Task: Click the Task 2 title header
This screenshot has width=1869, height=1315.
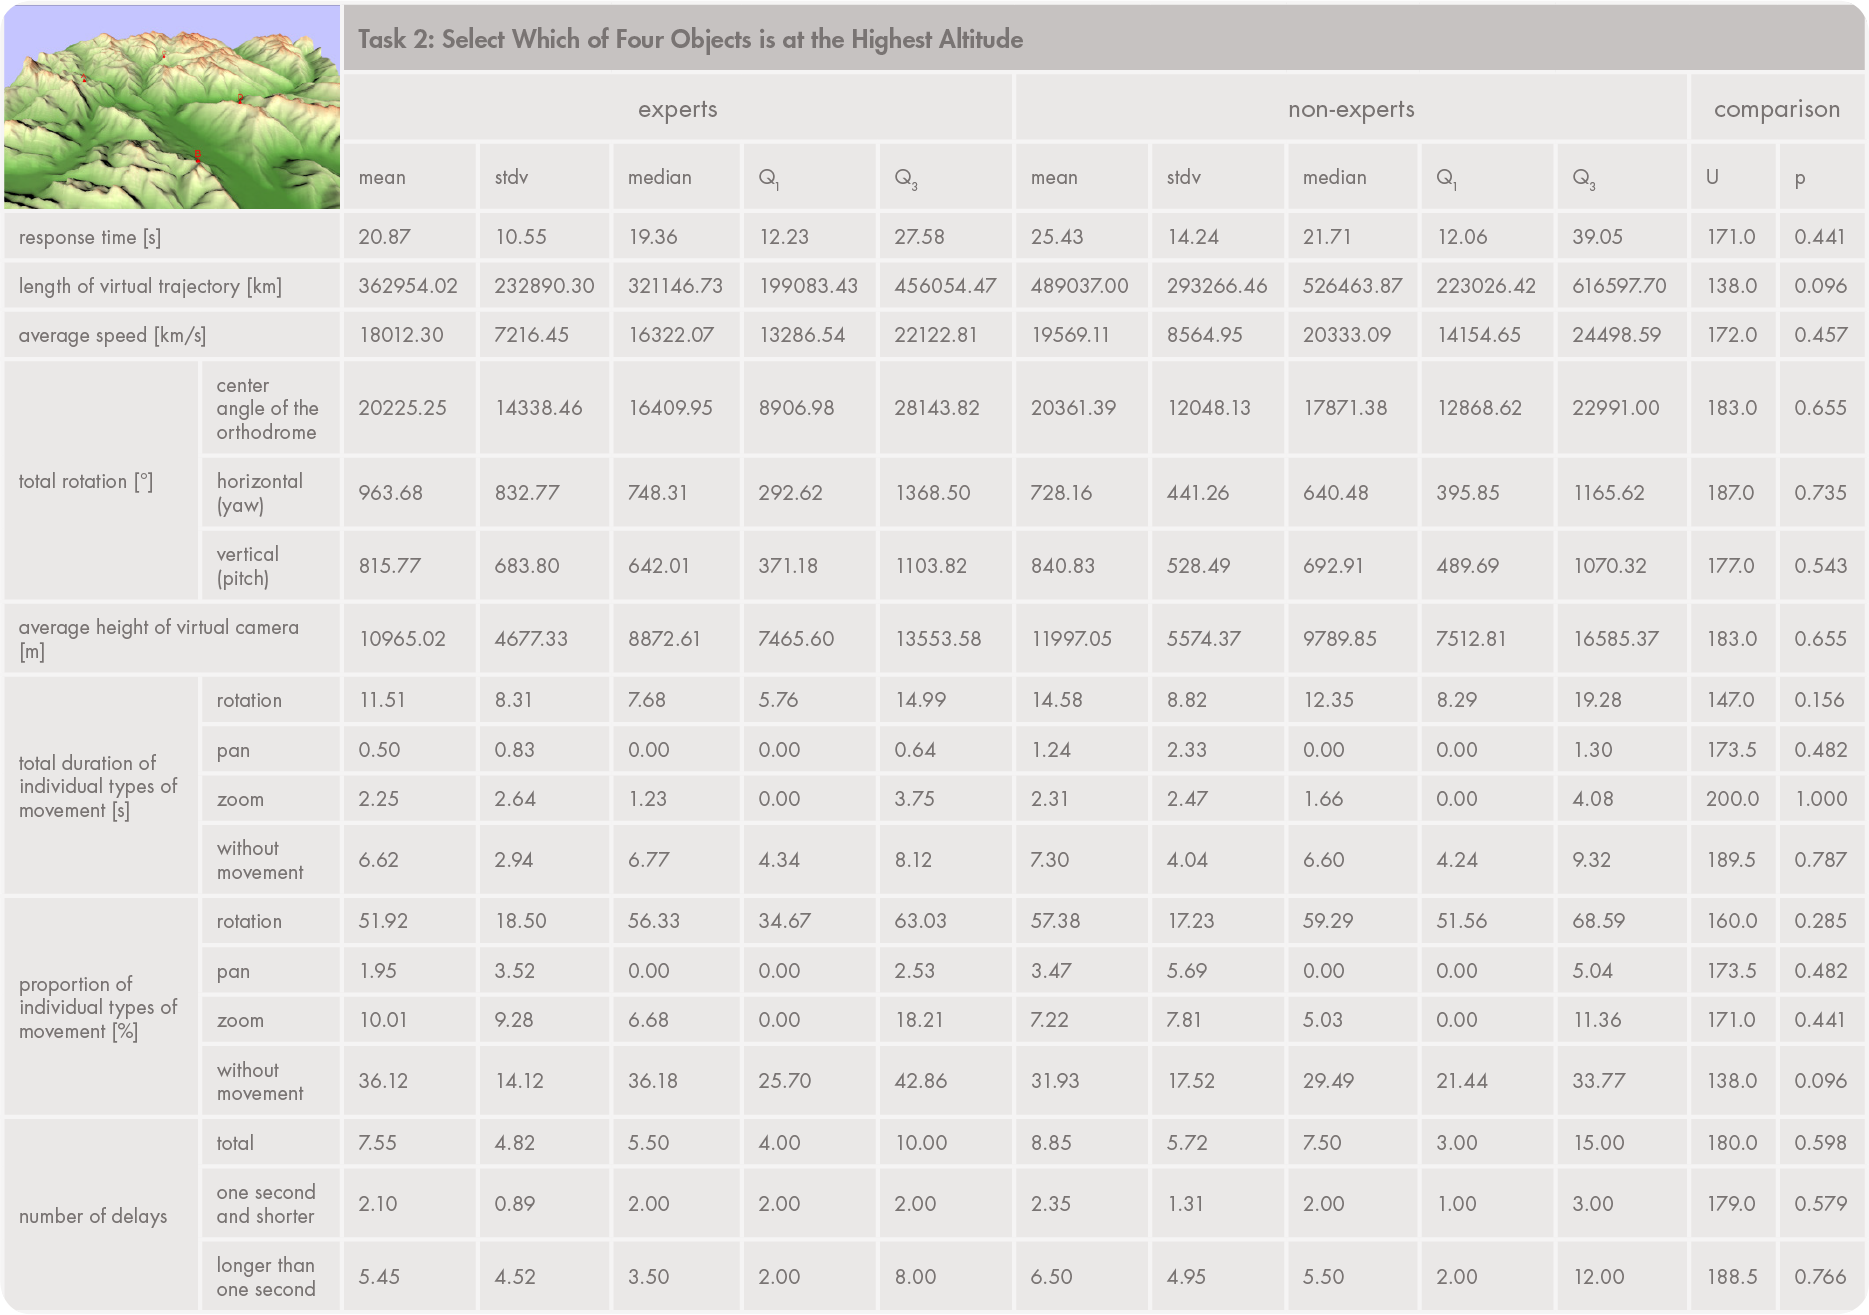Action: click(690, 40)
